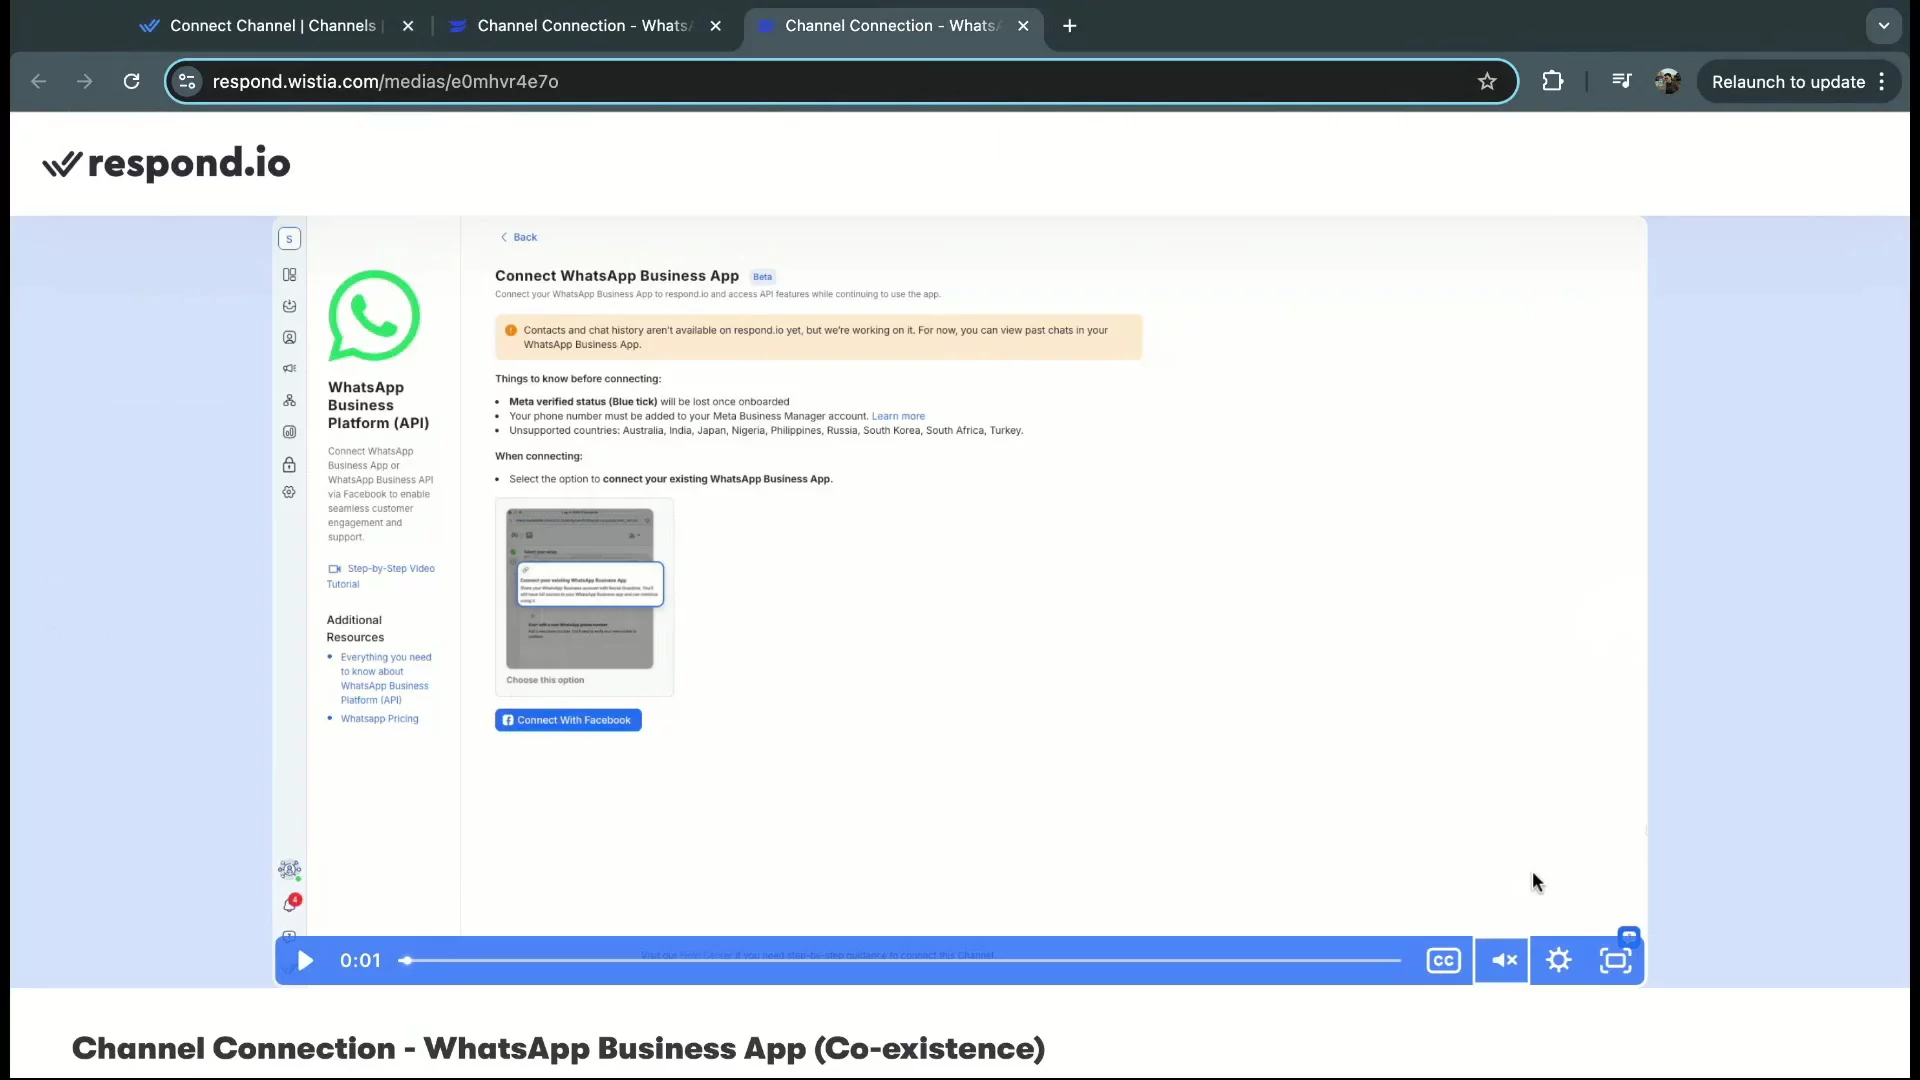The height and width of the screenshot is (1080, 1920).
Task: Open contacts icon in sidebar
Action: point(289,338)
